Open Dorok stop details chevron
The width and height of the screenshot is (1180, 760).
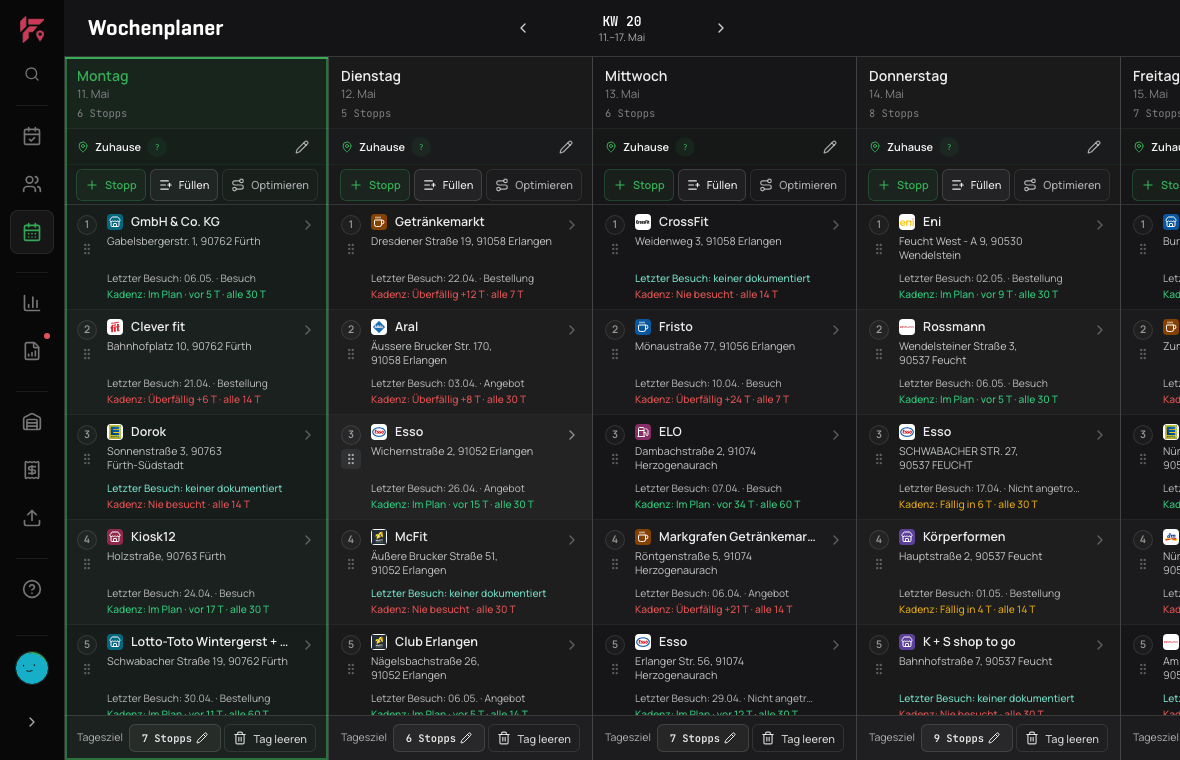tap(308, 435)
